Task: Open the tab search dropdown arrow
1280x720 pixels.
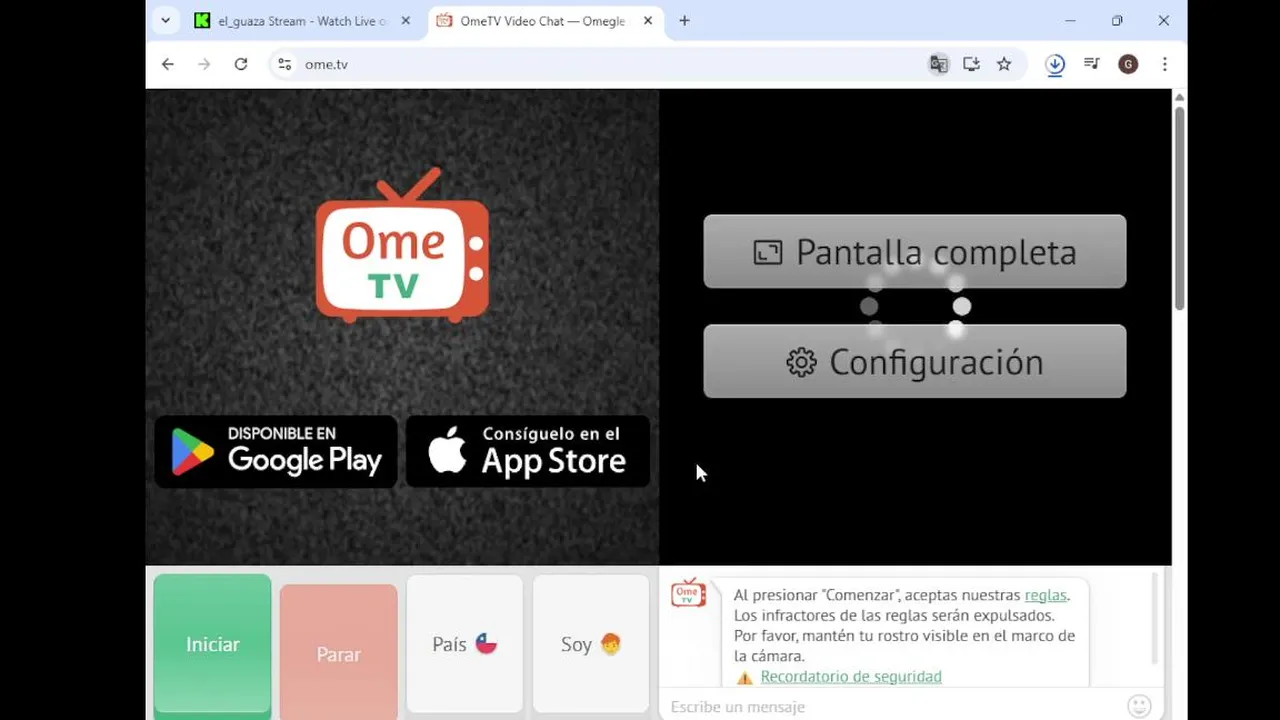Action: 165,20
